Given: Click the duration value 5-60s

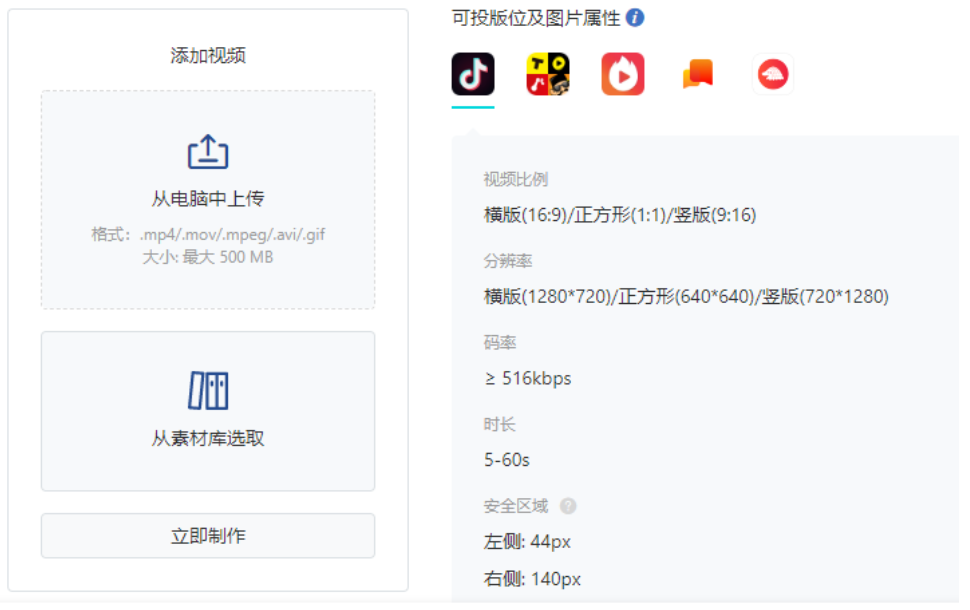Looking at the screenshot, I should point(507,460).
